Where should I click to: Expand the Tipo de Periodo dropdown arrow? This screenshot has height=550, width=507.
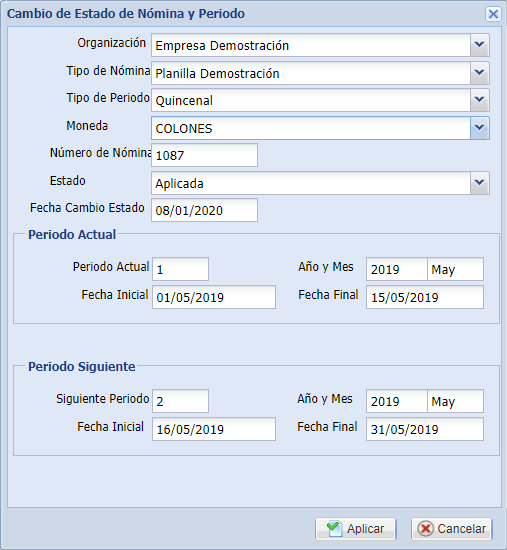tap(479, 100)
